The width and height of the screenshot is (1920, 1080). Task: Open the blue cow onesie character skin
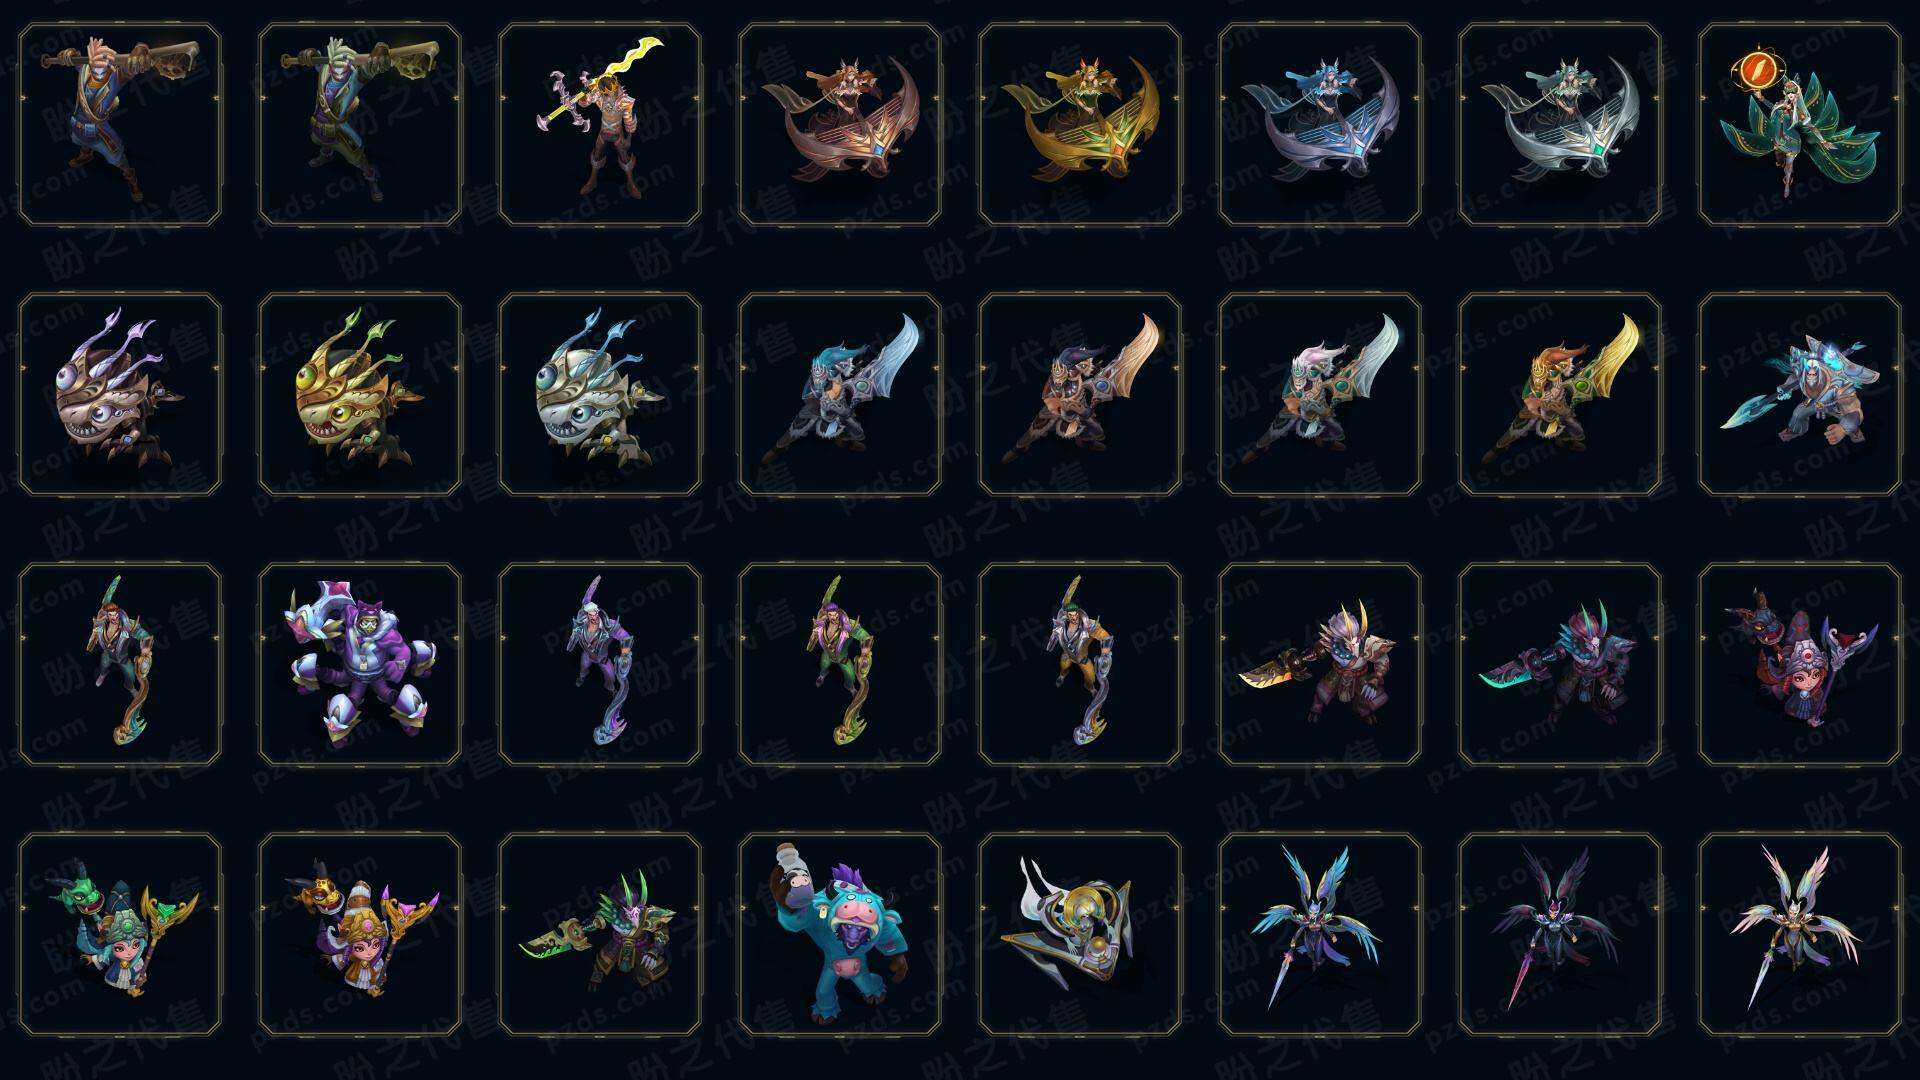(x=840, y=934)
